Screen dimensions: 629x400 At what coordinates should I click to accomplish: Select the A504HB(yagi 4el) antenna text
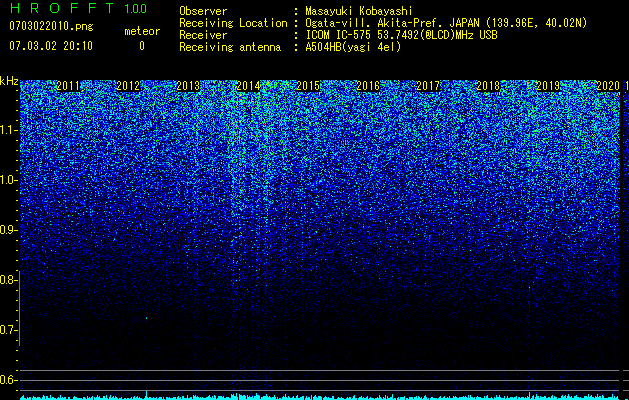[x=353, y=47]
